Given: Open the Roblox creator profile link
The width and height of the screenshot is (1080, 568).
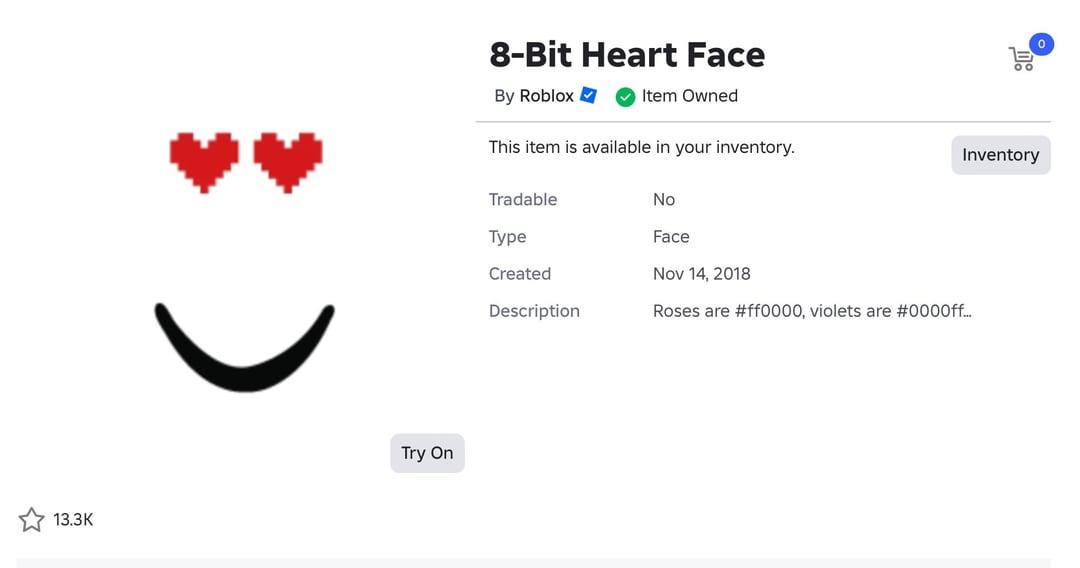Looking at the screenshot, I should 546,96.
